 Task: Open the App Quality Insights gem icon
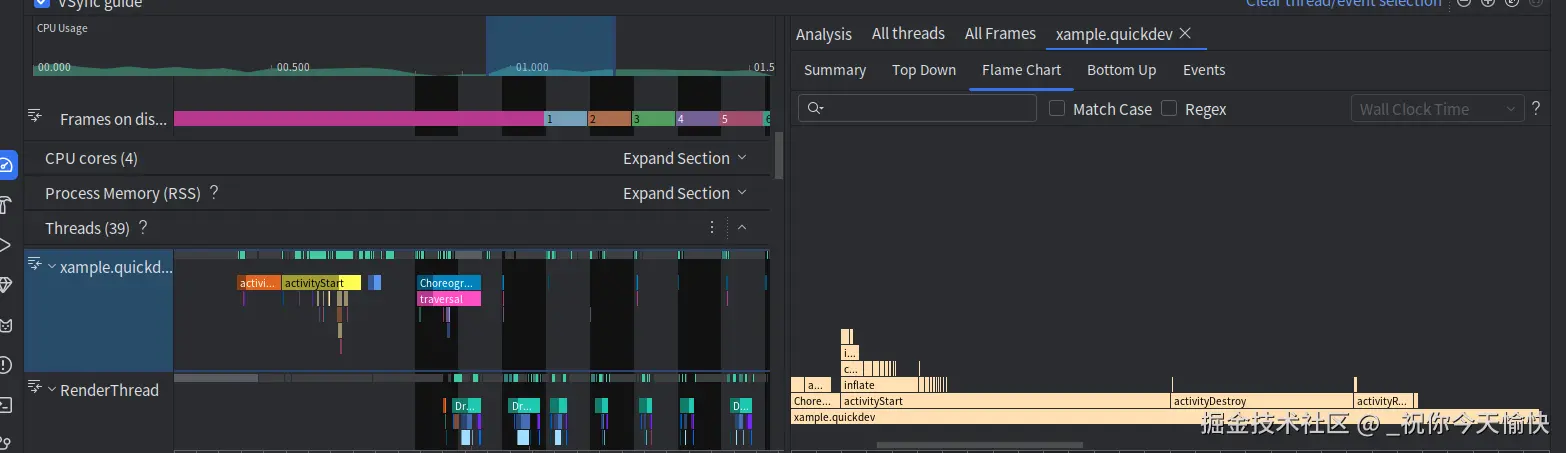(x=5, y=285)
